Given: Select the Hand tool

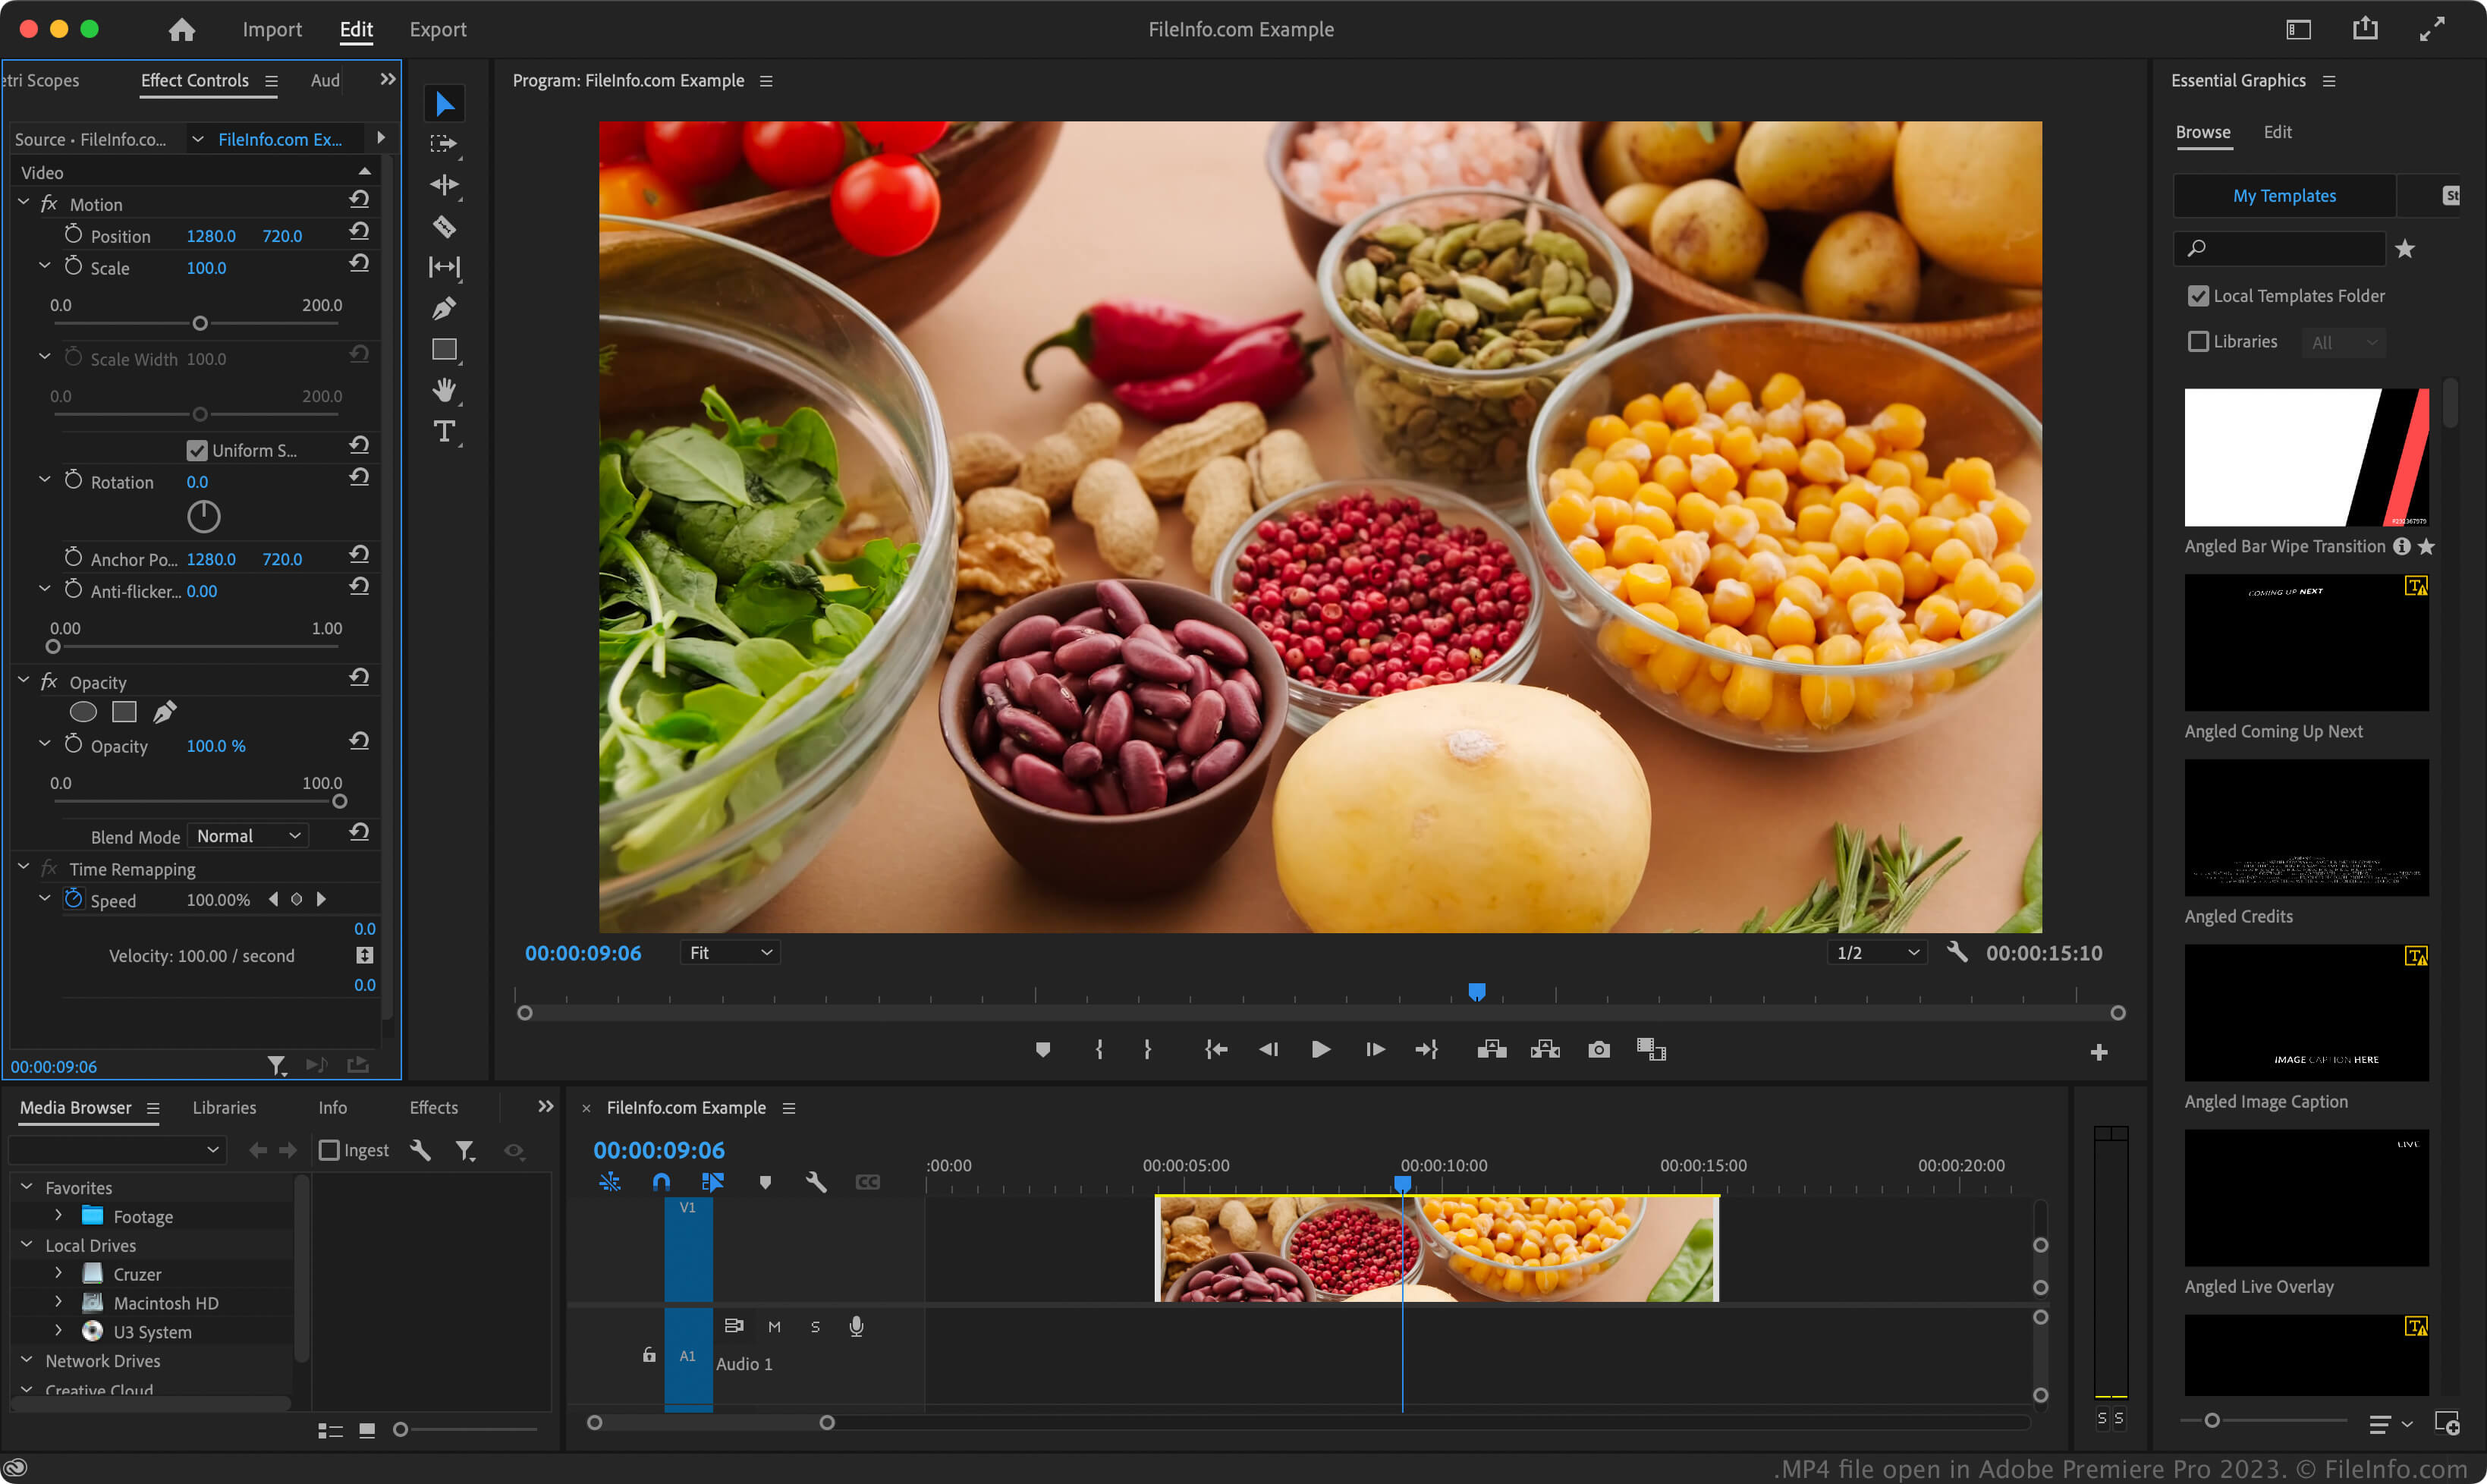Looking at the screenshot, I should pyautogui.click(x=444, y=390).
